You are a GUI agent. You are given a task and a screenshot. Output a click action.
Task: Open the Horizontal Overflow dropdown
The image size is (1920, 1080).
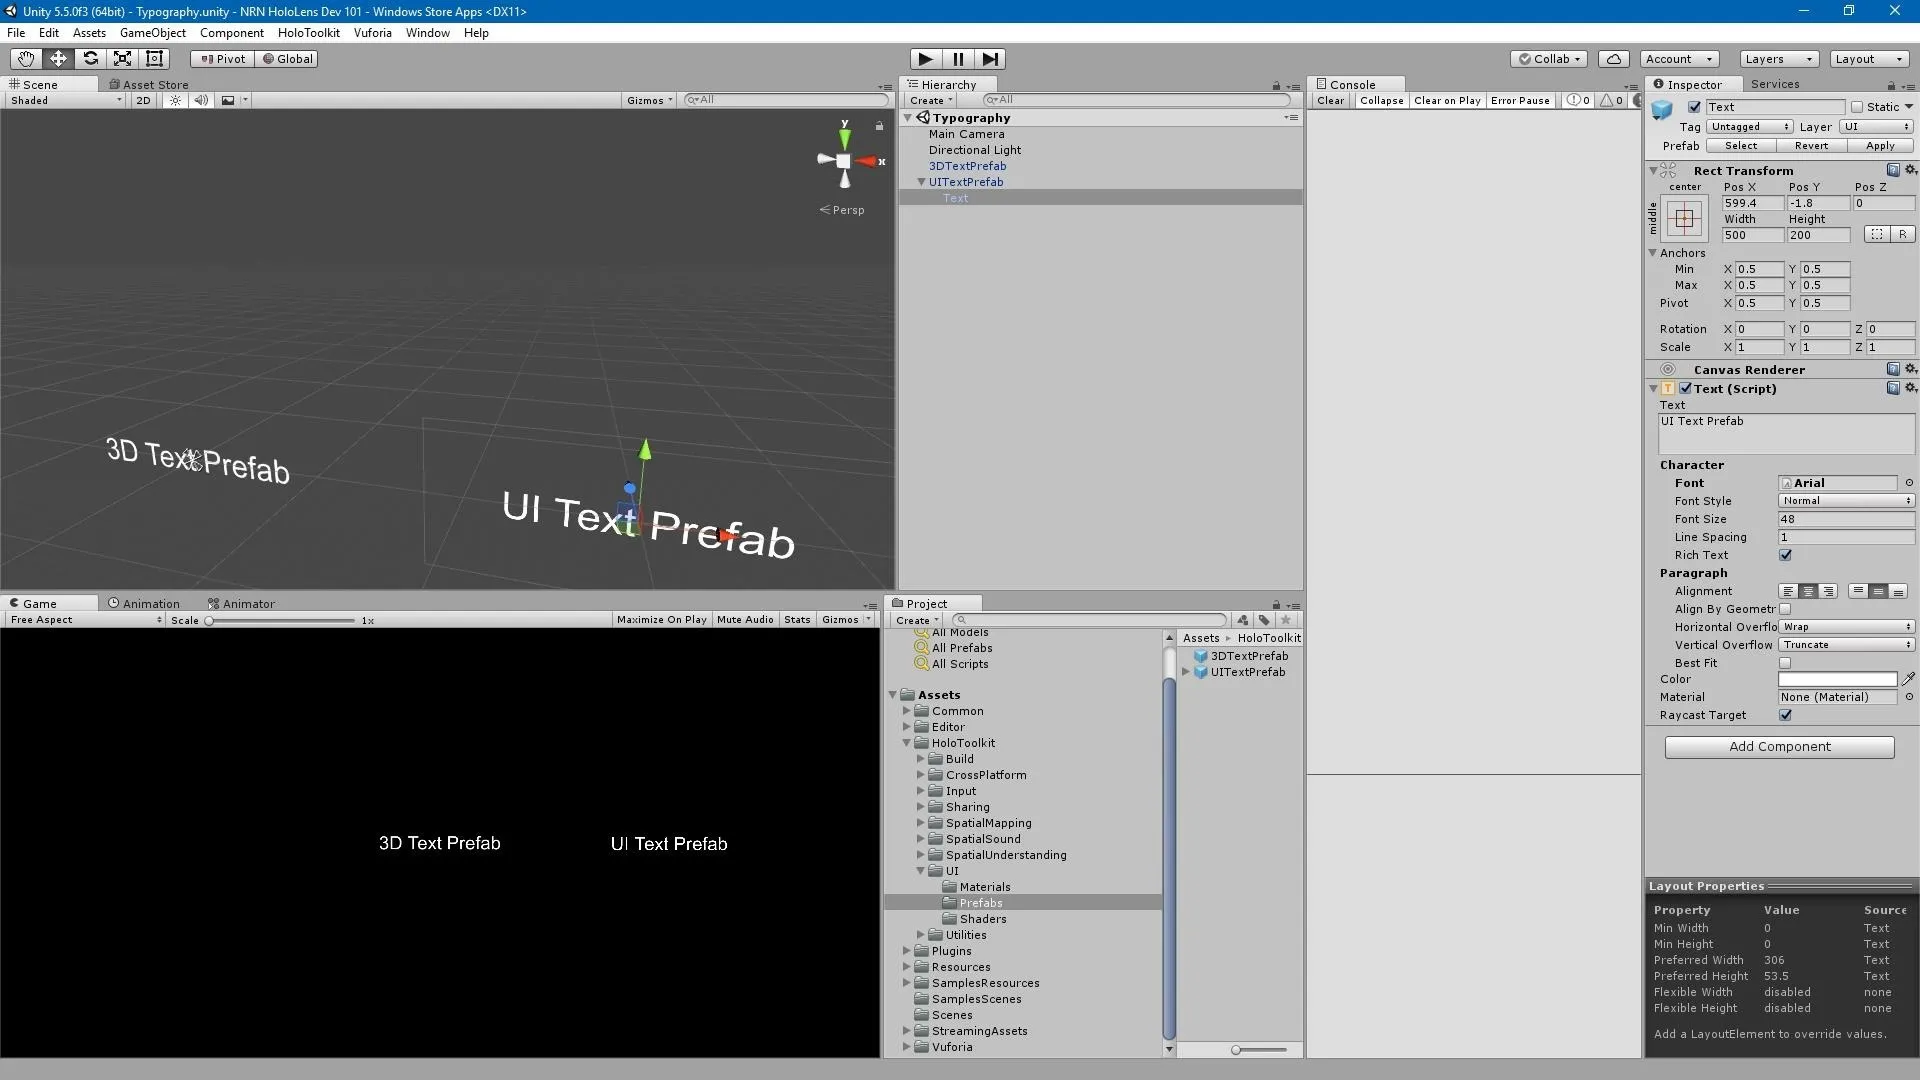[x=1846, y=627]
